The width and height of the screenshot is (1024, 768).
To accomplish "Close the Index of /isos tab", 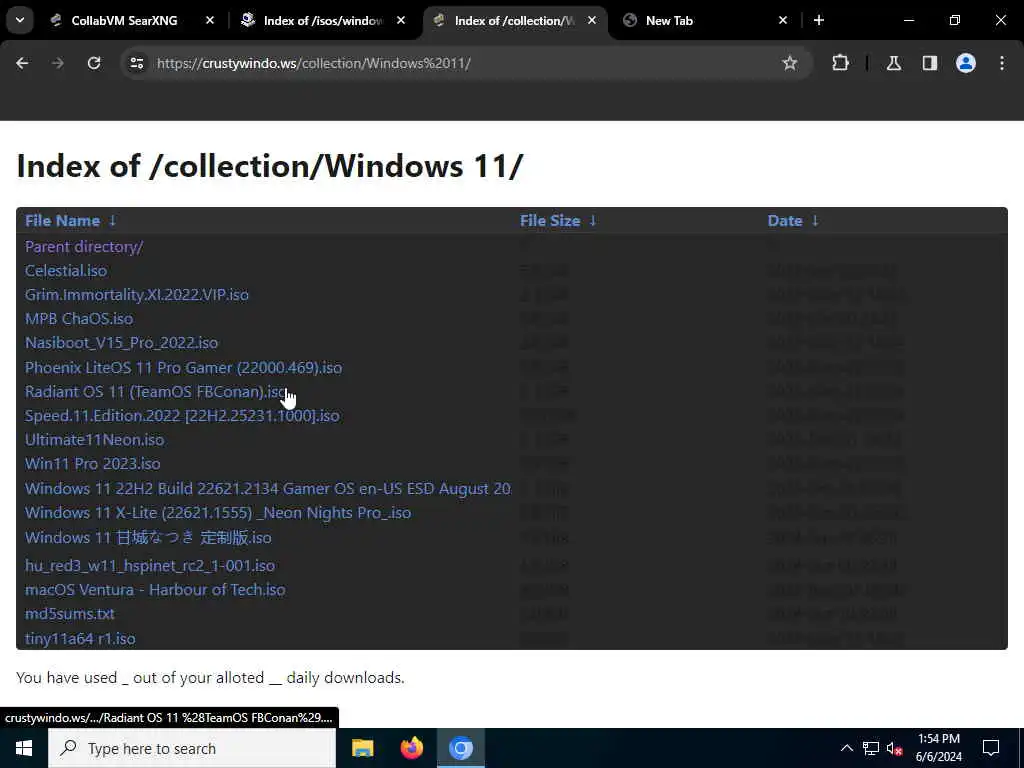I will pyautogui.click(x=401, y=21).
